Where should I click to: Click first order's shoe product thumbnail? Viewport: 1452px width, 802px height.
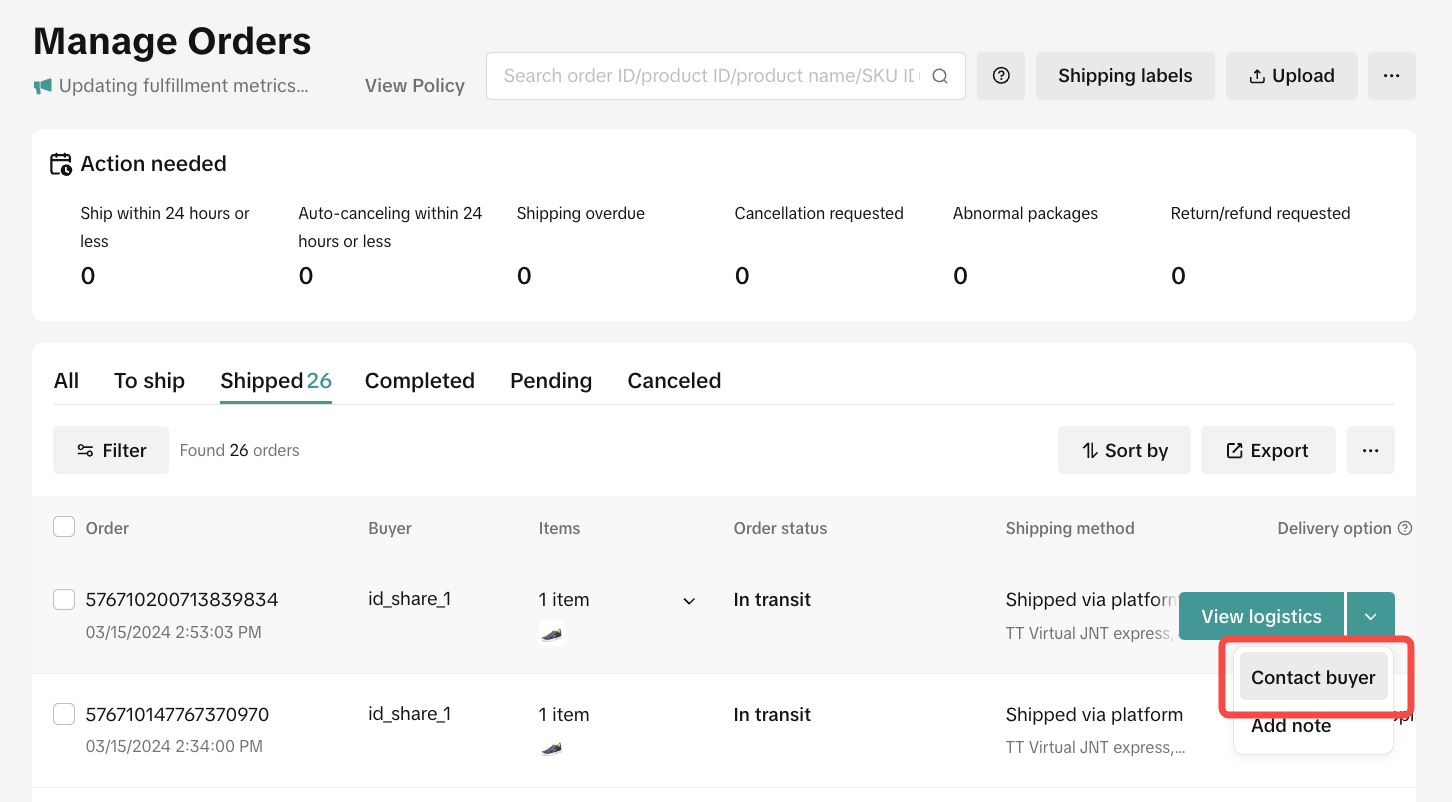(551, 633)
